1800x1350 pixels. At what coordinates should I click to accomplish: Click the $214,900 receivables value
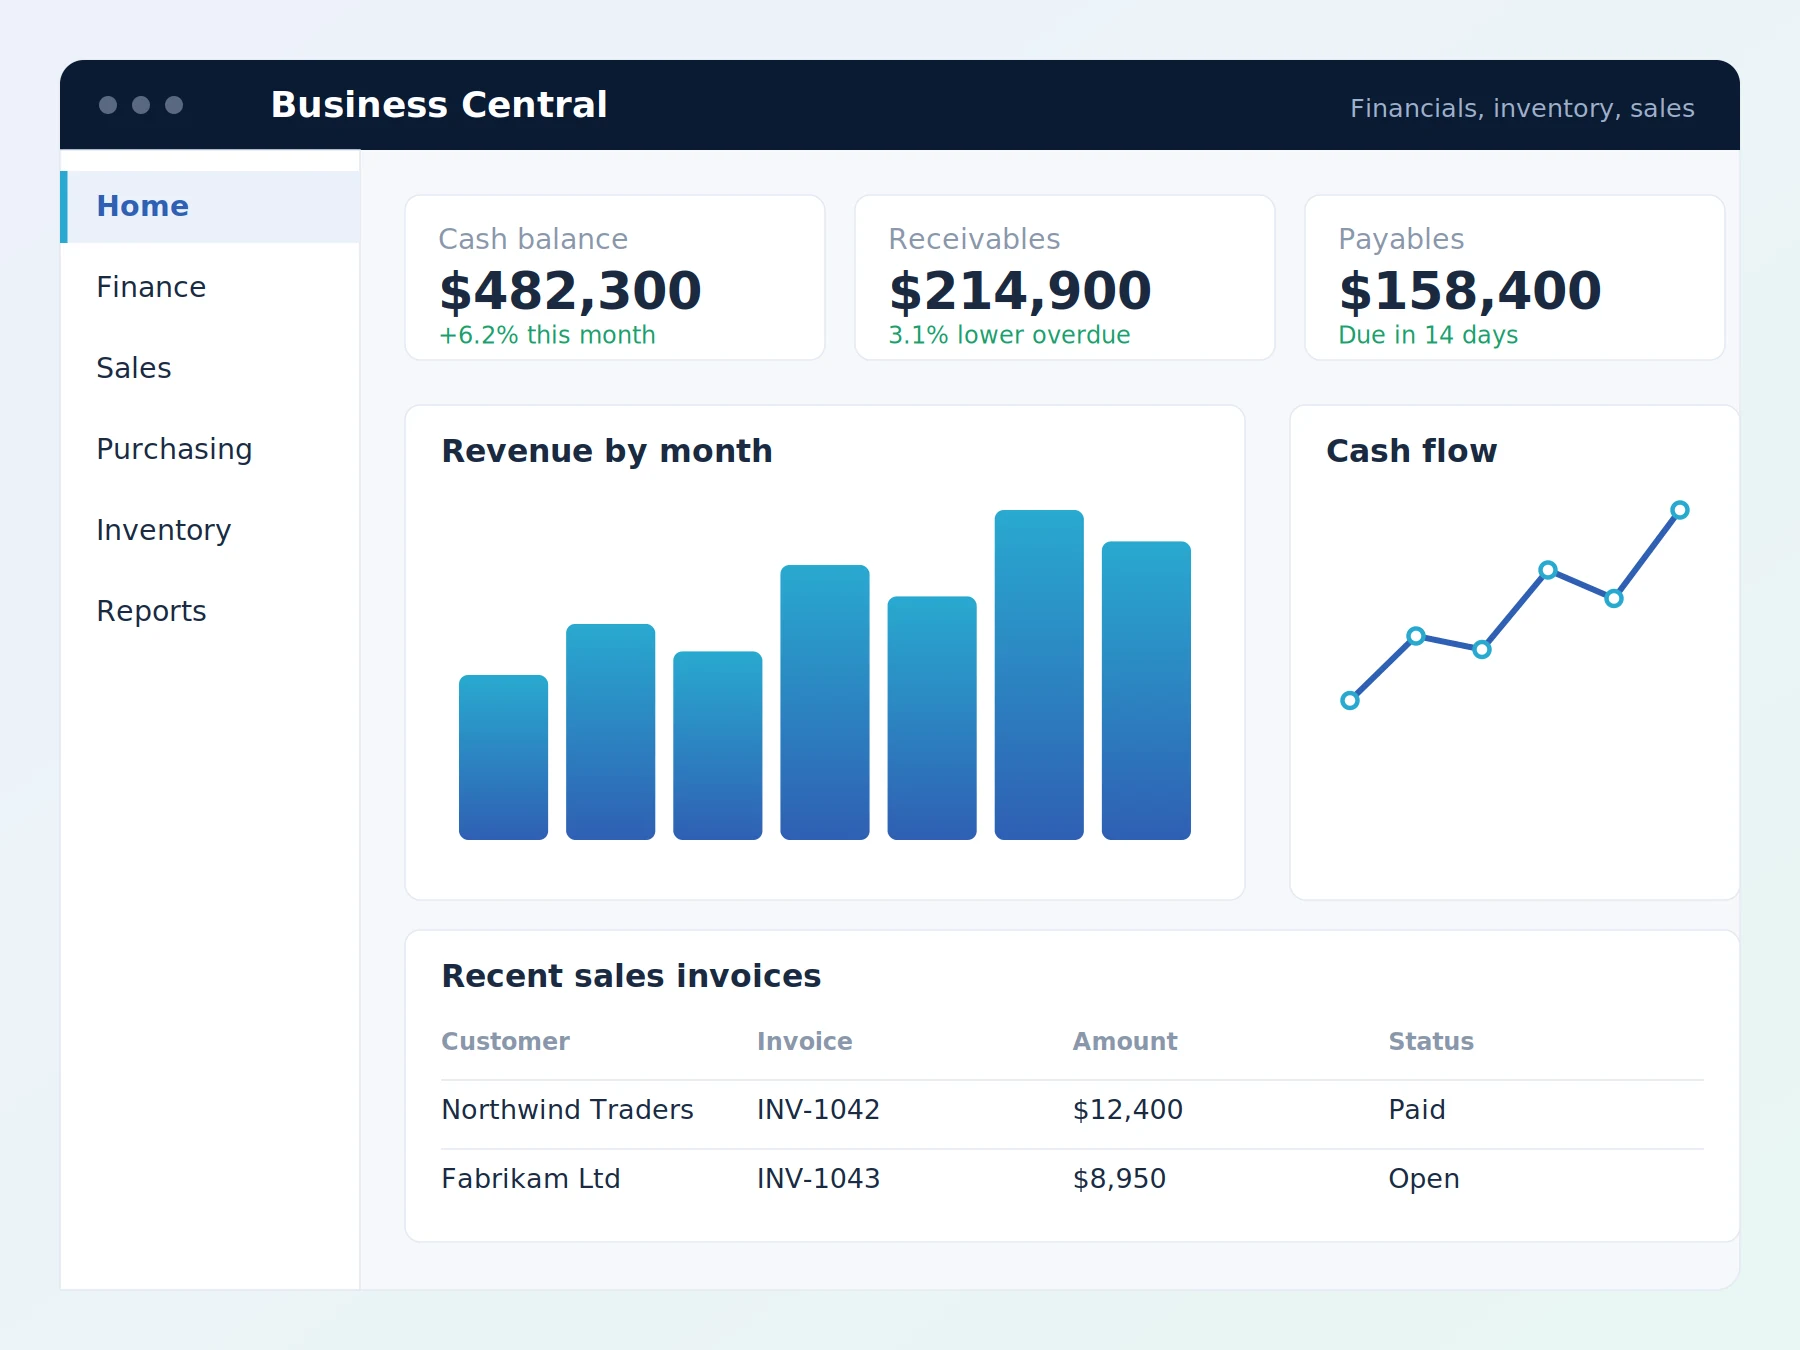click(x=1020, y=291)
